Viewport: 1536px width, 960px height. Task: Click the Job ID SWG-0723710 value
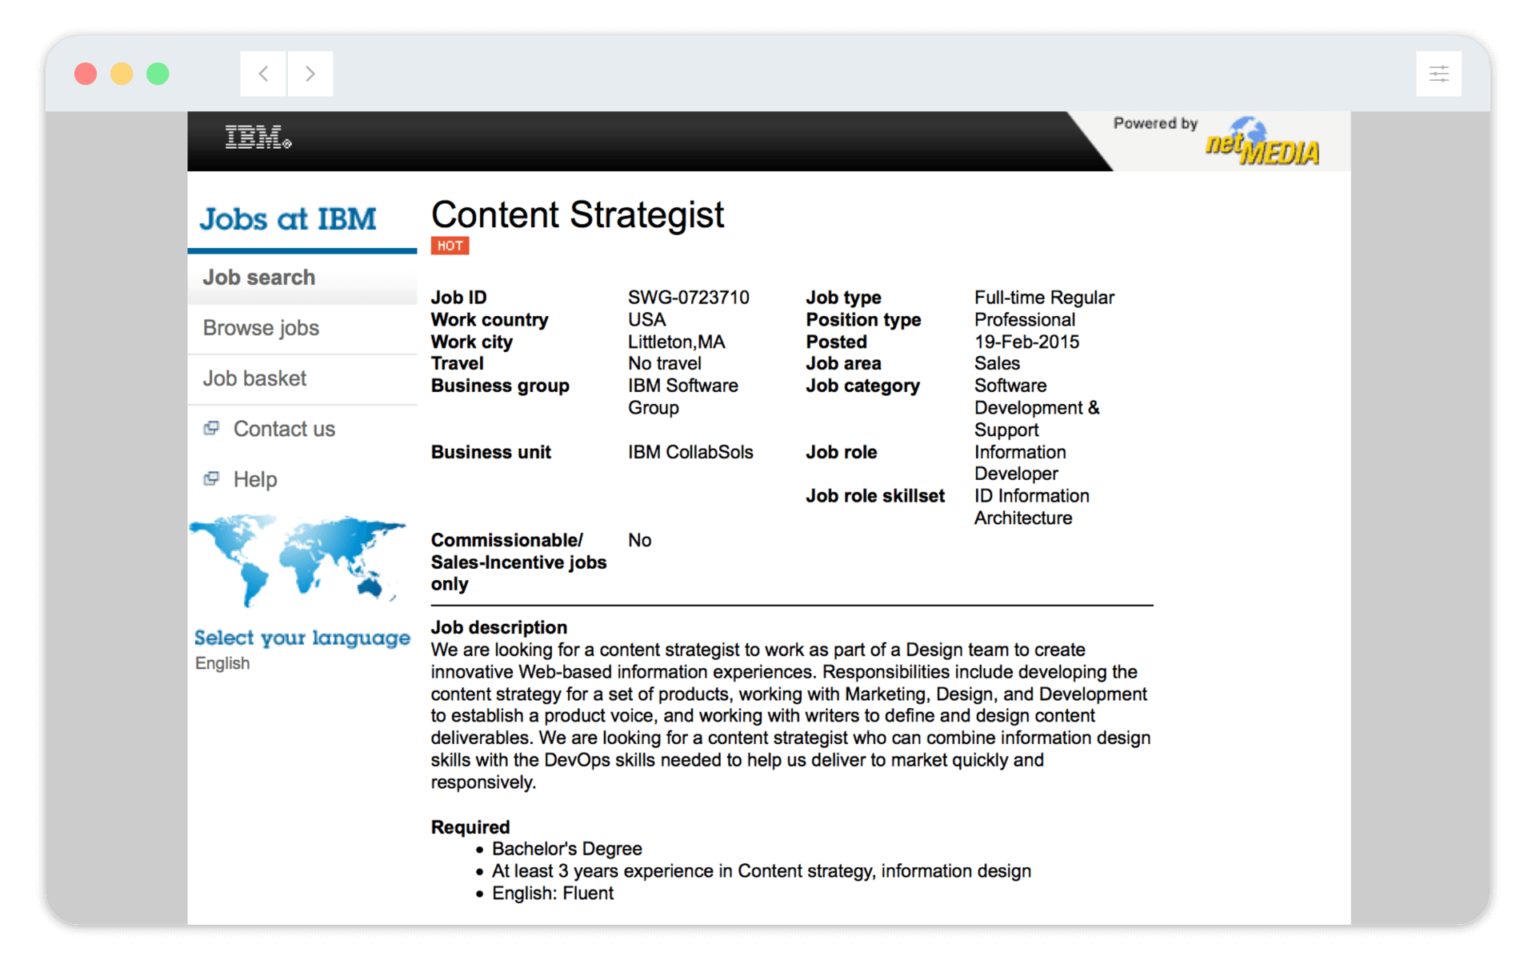[687, 297]
